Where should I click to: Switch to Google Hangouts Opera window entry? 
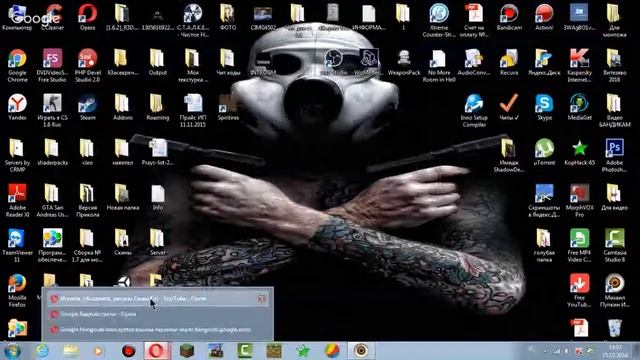coord(158,329)
